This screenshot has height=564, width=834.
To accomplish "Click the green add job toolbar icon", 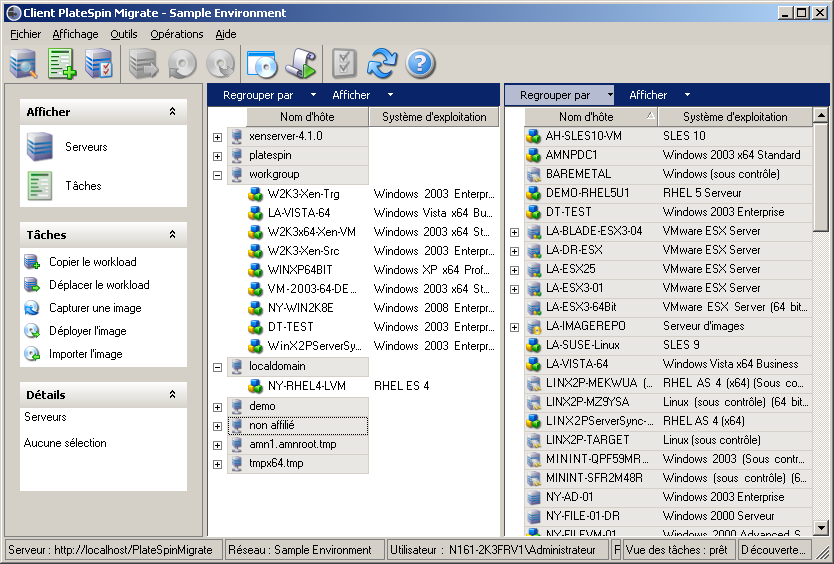I will tap(62, 64).
